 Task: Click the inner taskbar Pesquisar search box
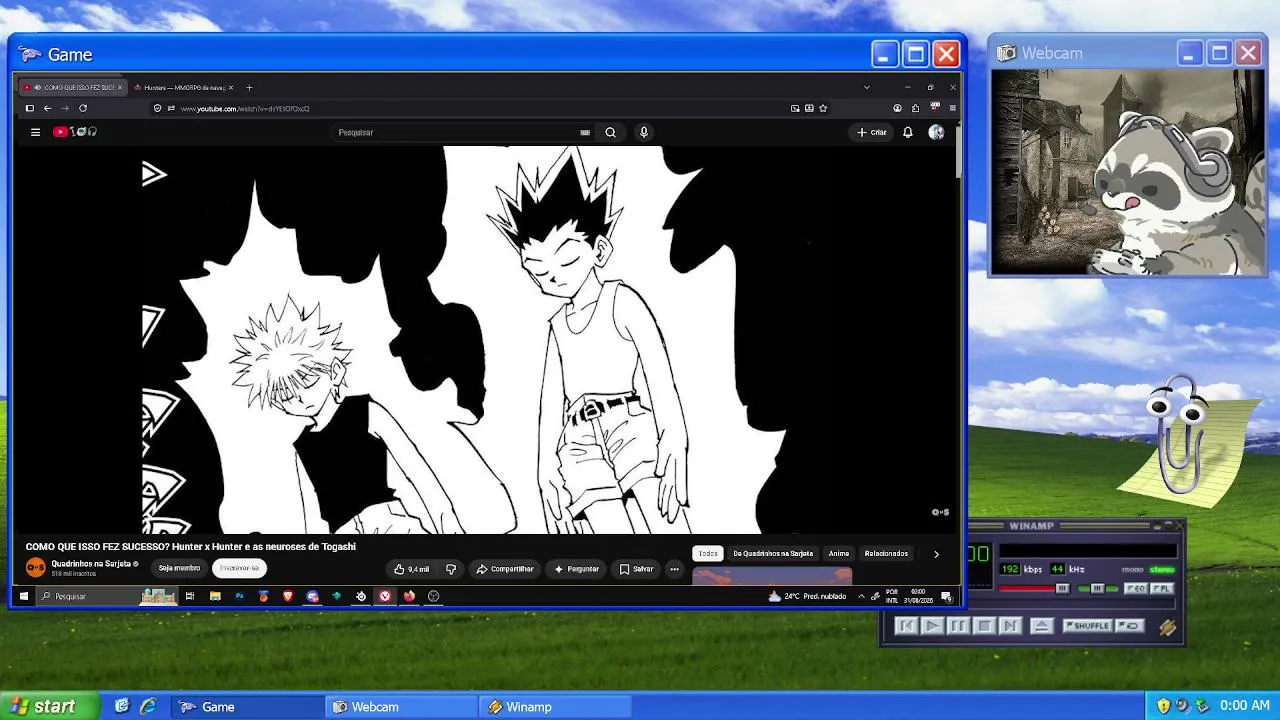[107, 596]
